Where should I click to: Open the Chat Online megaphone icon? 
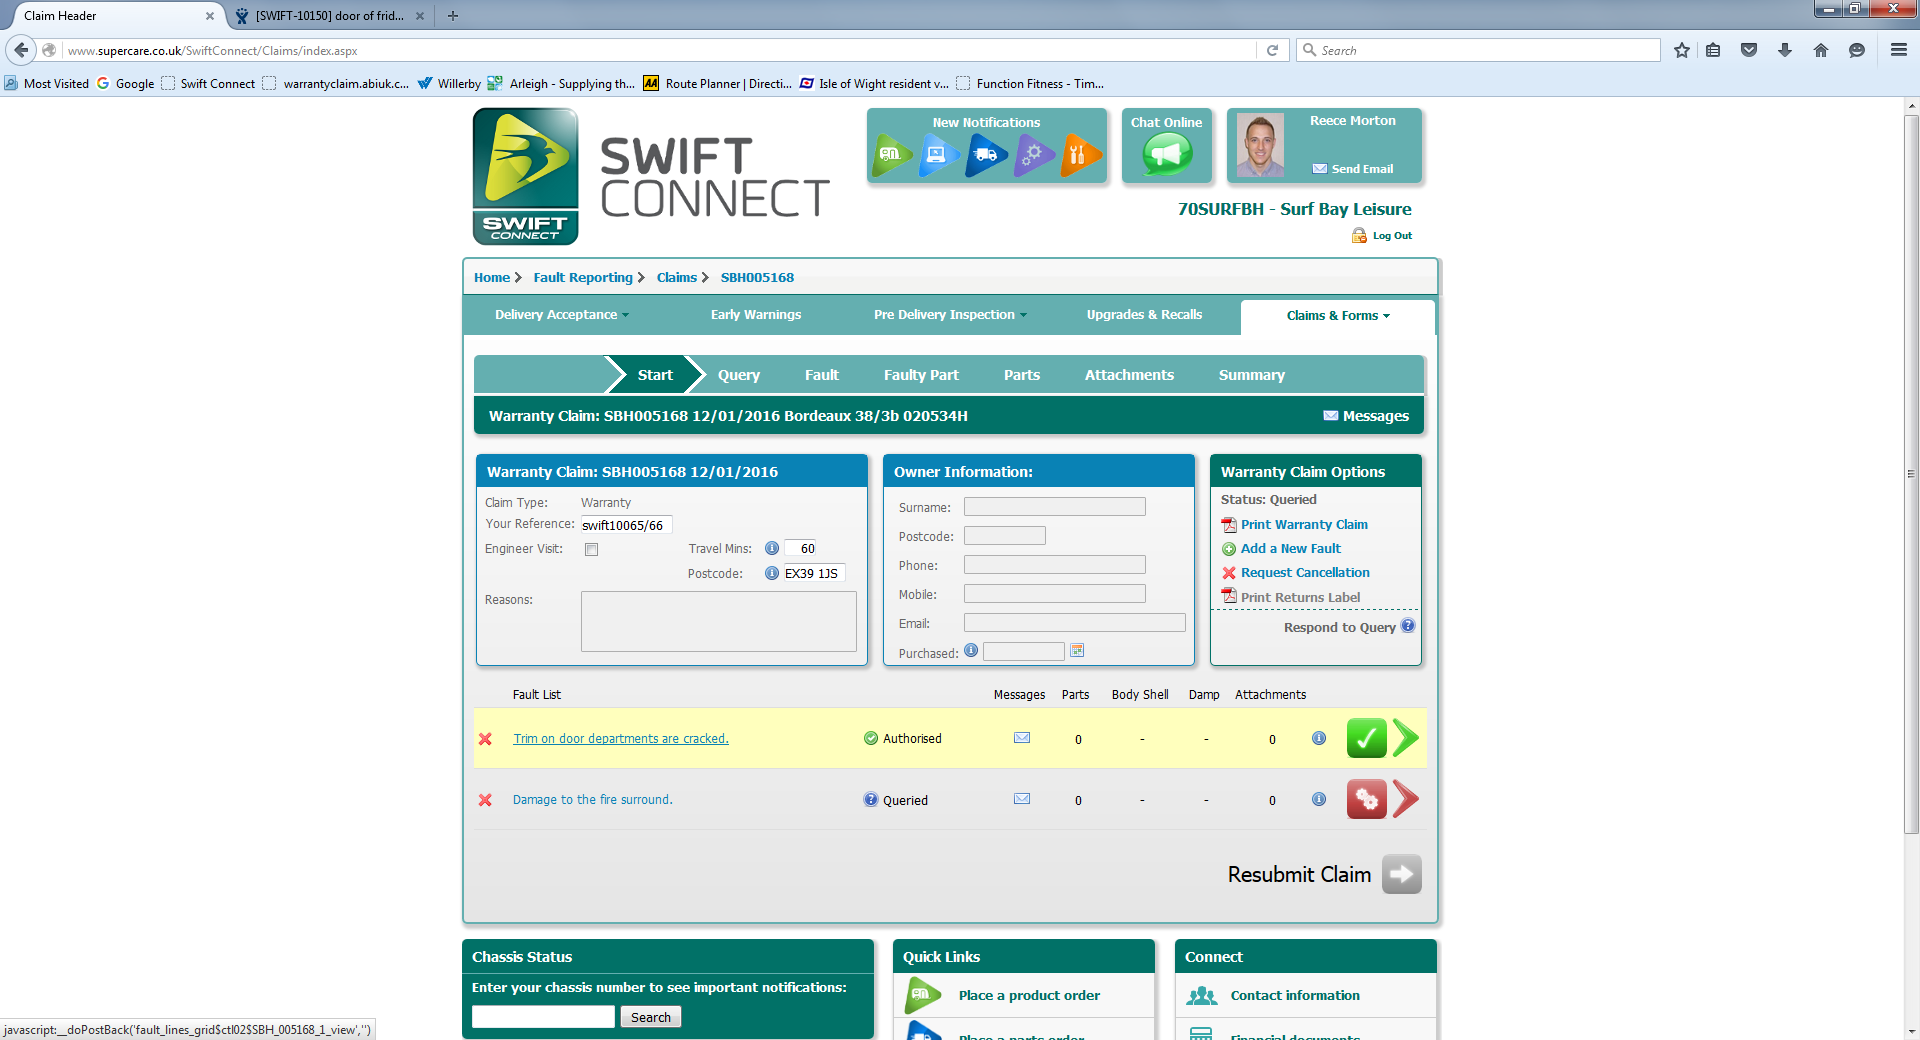click(x=1167, y=155)
